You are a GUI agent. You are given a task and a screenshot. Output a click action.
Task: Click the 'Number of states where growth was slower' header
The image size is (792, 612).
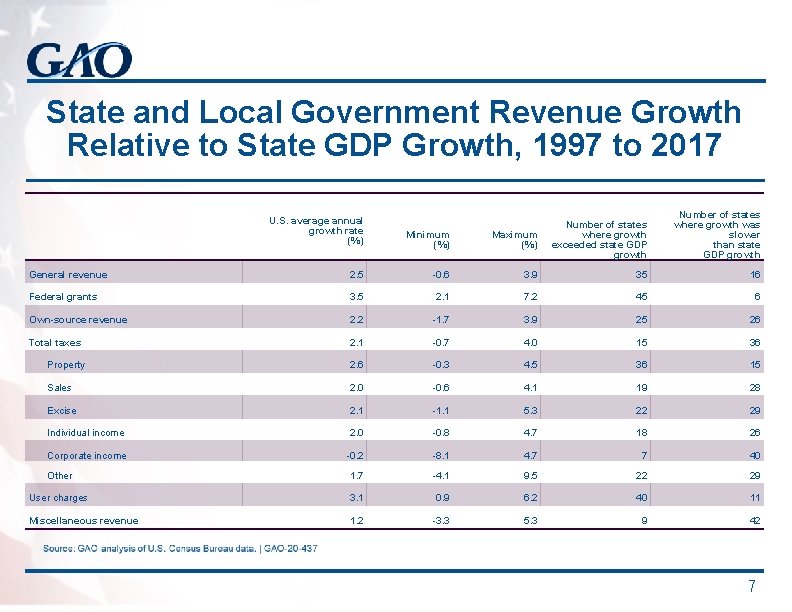[717, 235]
